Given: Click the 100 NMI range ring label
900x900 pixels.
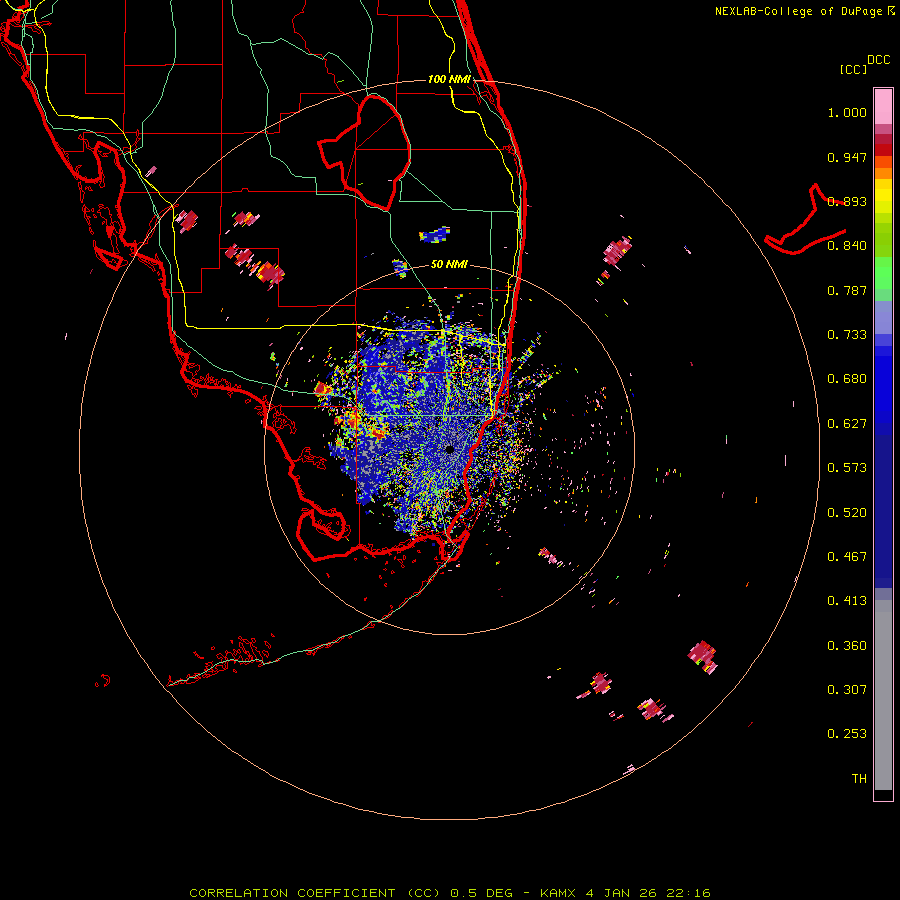Looking at the screenshot, I should coord(449,79).
